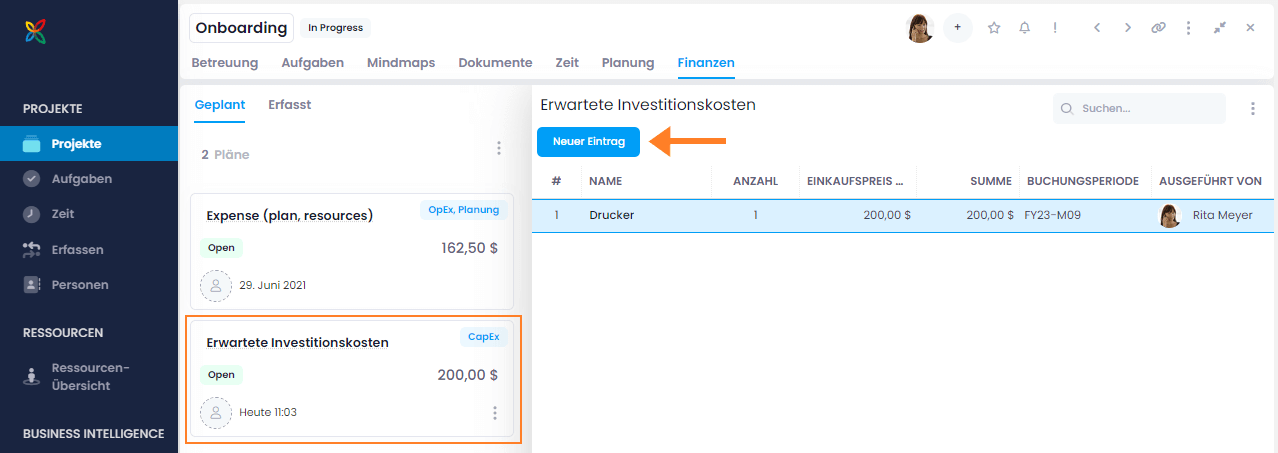Open plans list options menu

[499, 148]
